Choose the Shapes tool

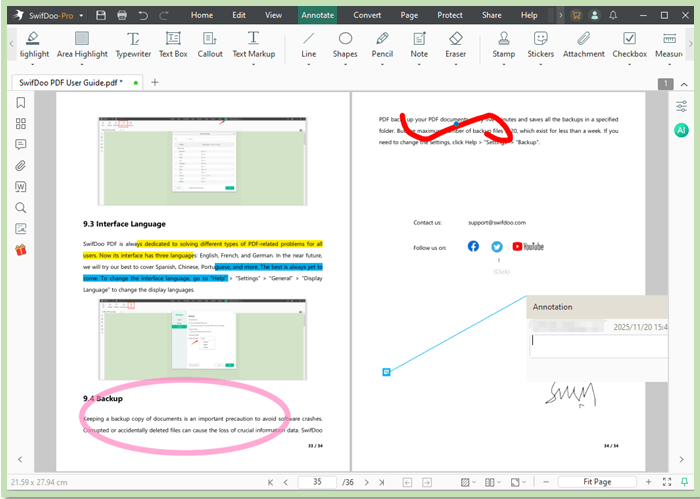[x=345, y=45]
